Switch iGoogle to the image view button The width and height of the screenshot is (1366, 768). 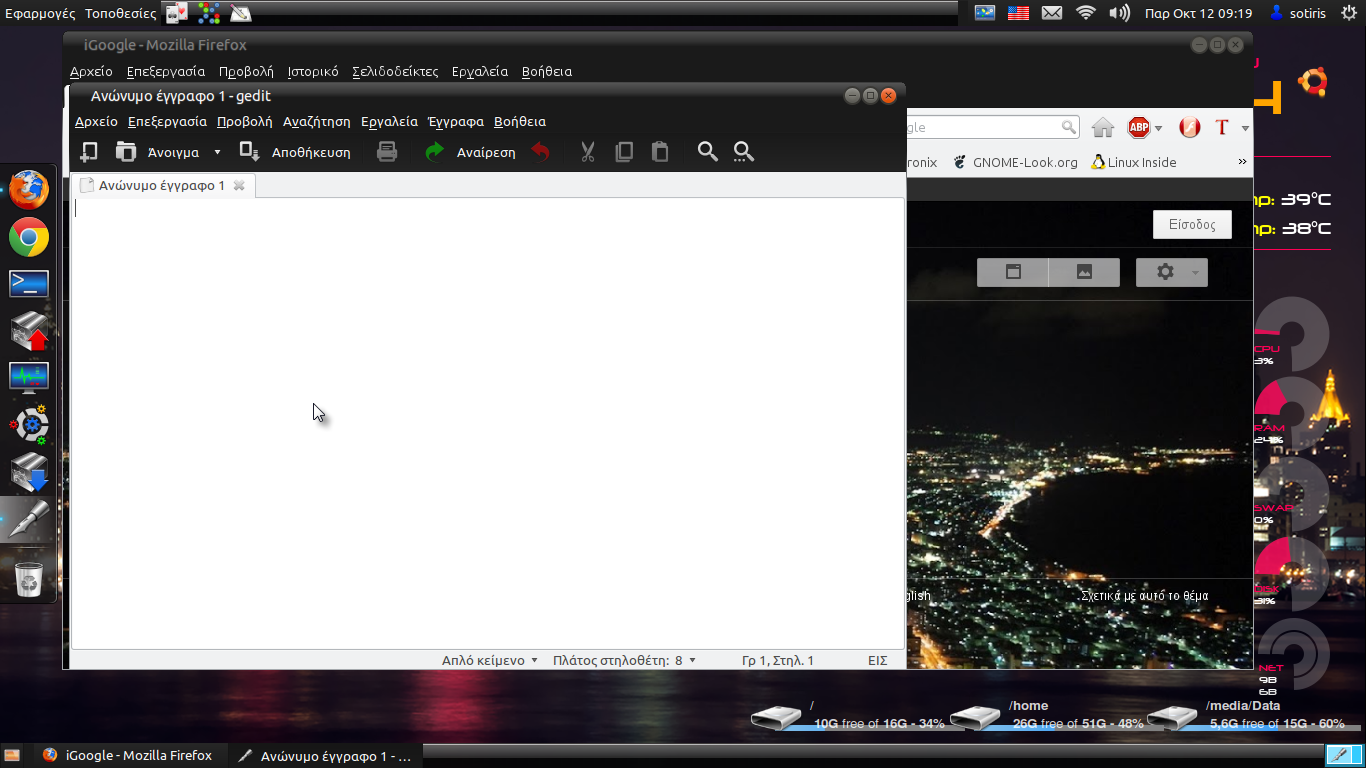coord(1084,272)
